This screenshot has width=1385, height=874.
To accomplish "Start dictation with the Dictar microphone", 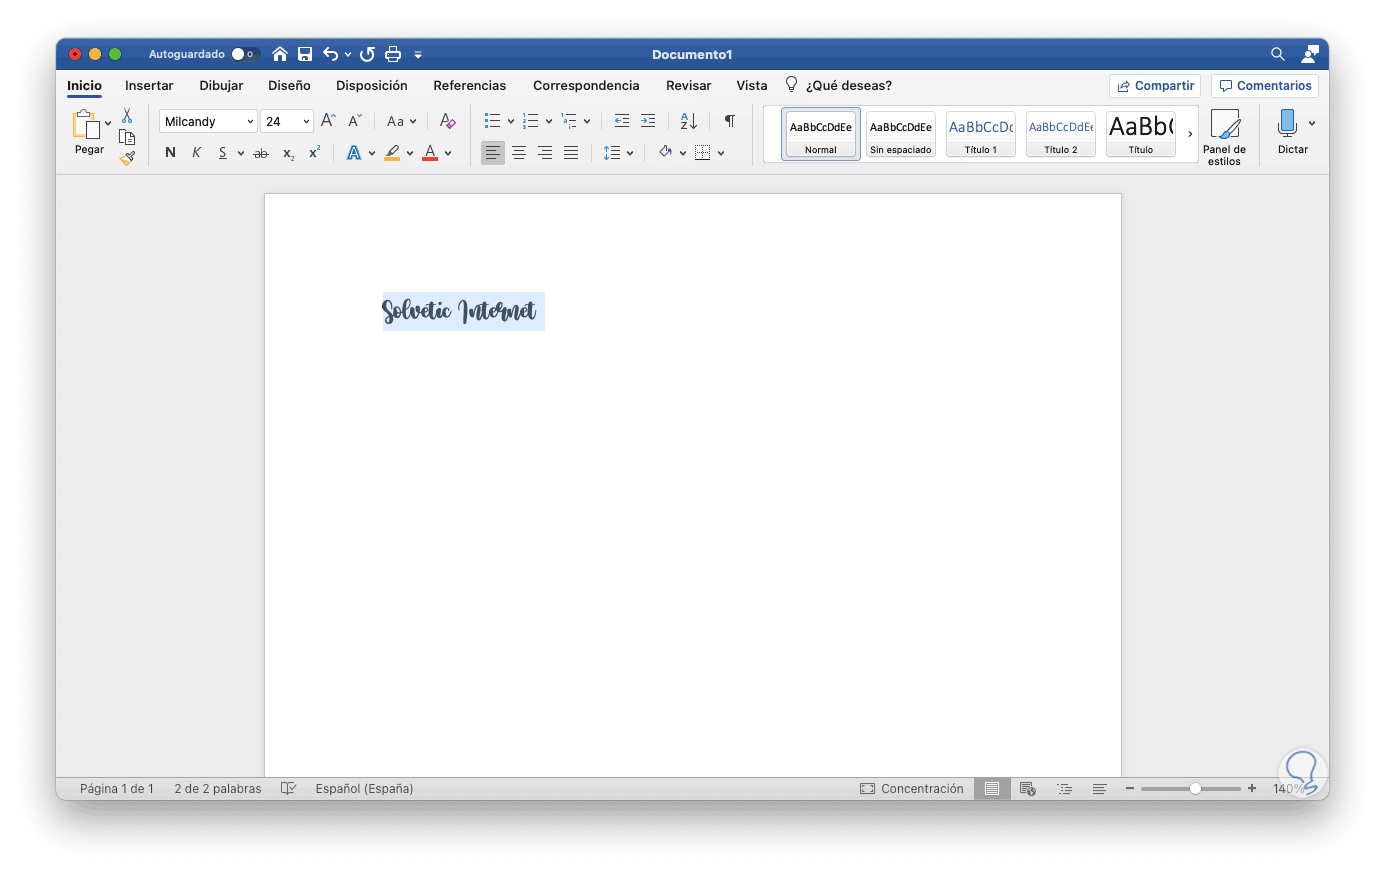I will pyautogui.click(x=1288, y=132).
